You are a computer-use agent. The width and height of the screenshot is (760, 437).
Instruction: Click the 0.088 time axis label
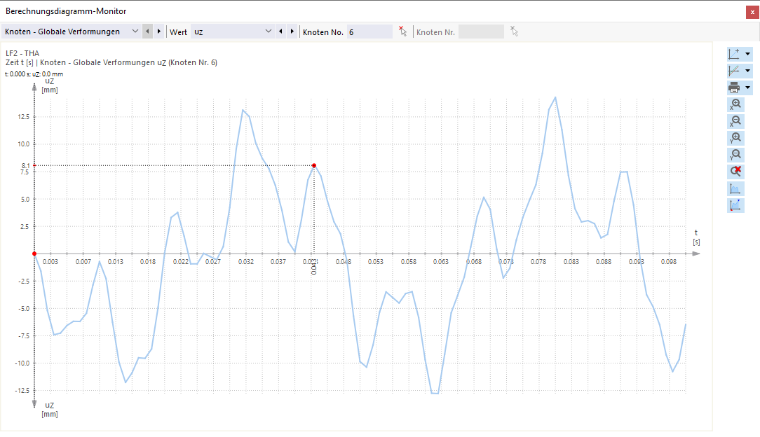603,262
